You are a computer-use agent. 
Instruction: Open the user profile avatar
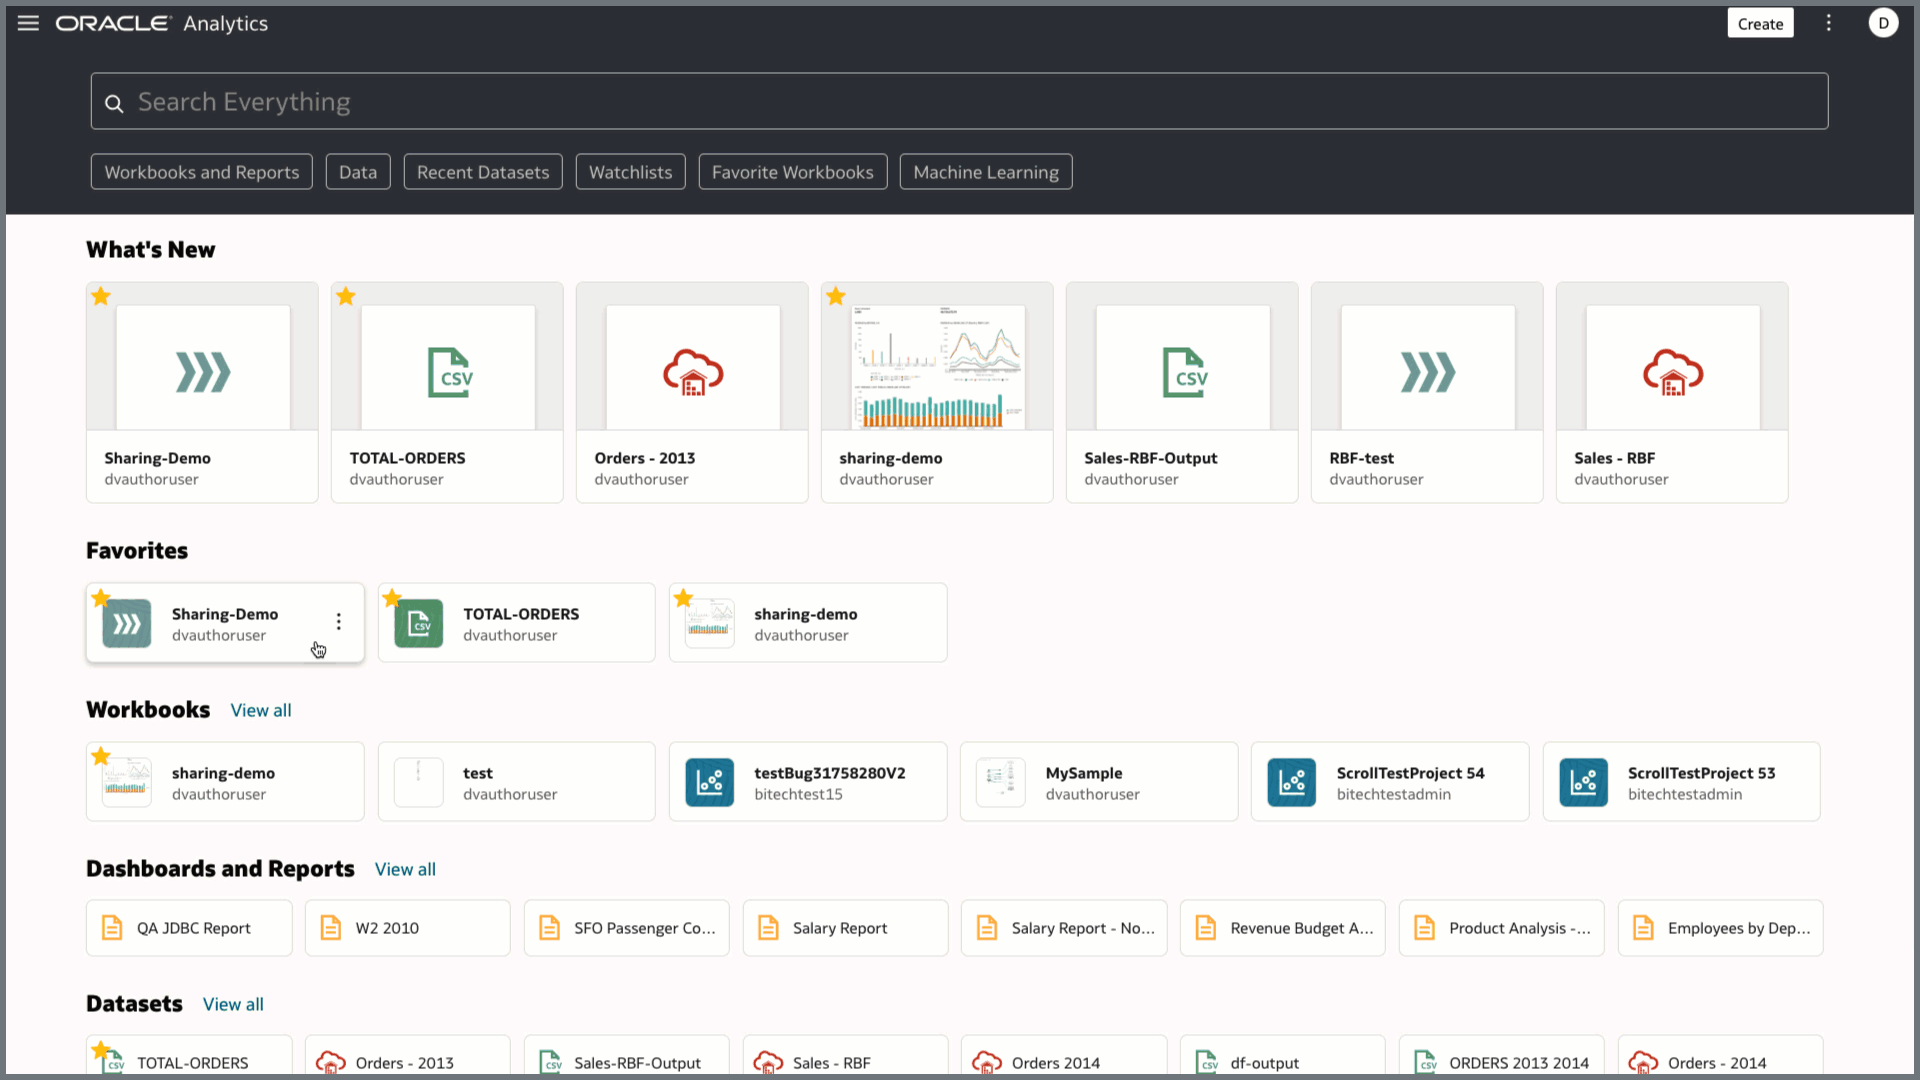(x=1883, y=22)
